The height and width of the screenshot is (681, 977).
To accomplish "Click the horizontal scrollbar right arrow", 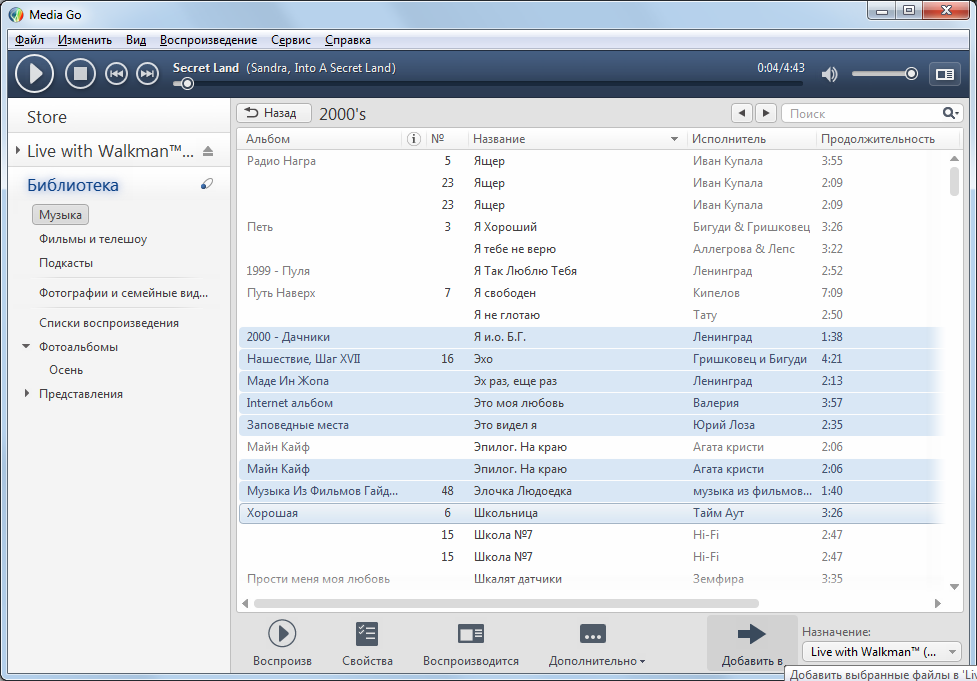I will [x=938, y=603].
